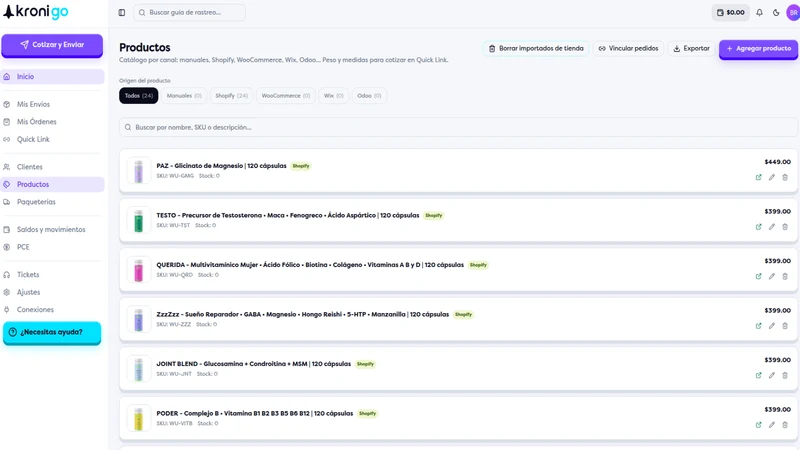The image size is (800, 450).
Task: Click the PAZ product thumbnail
Action: (x=138, y=170)
